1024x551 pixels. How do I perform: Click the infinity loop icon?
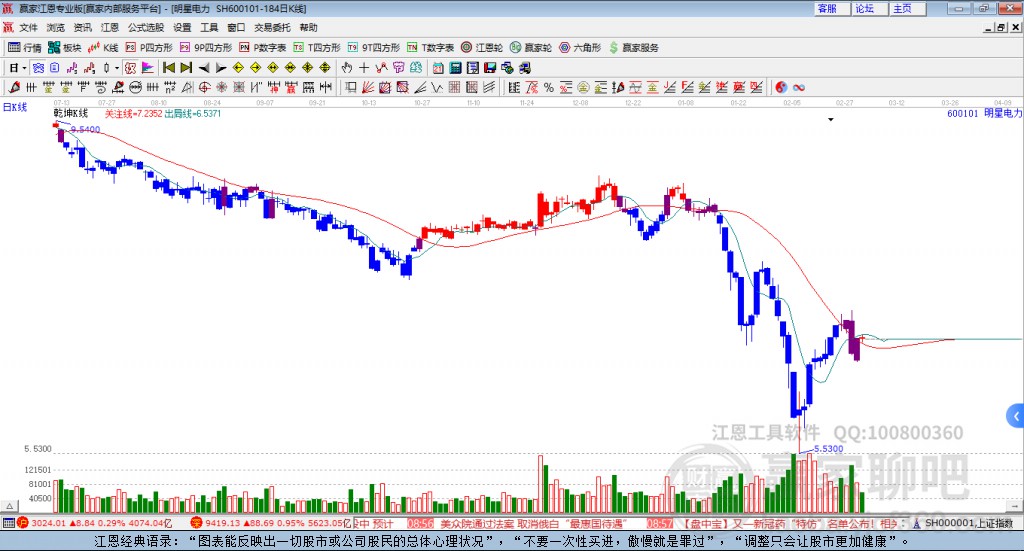[798, 87]
